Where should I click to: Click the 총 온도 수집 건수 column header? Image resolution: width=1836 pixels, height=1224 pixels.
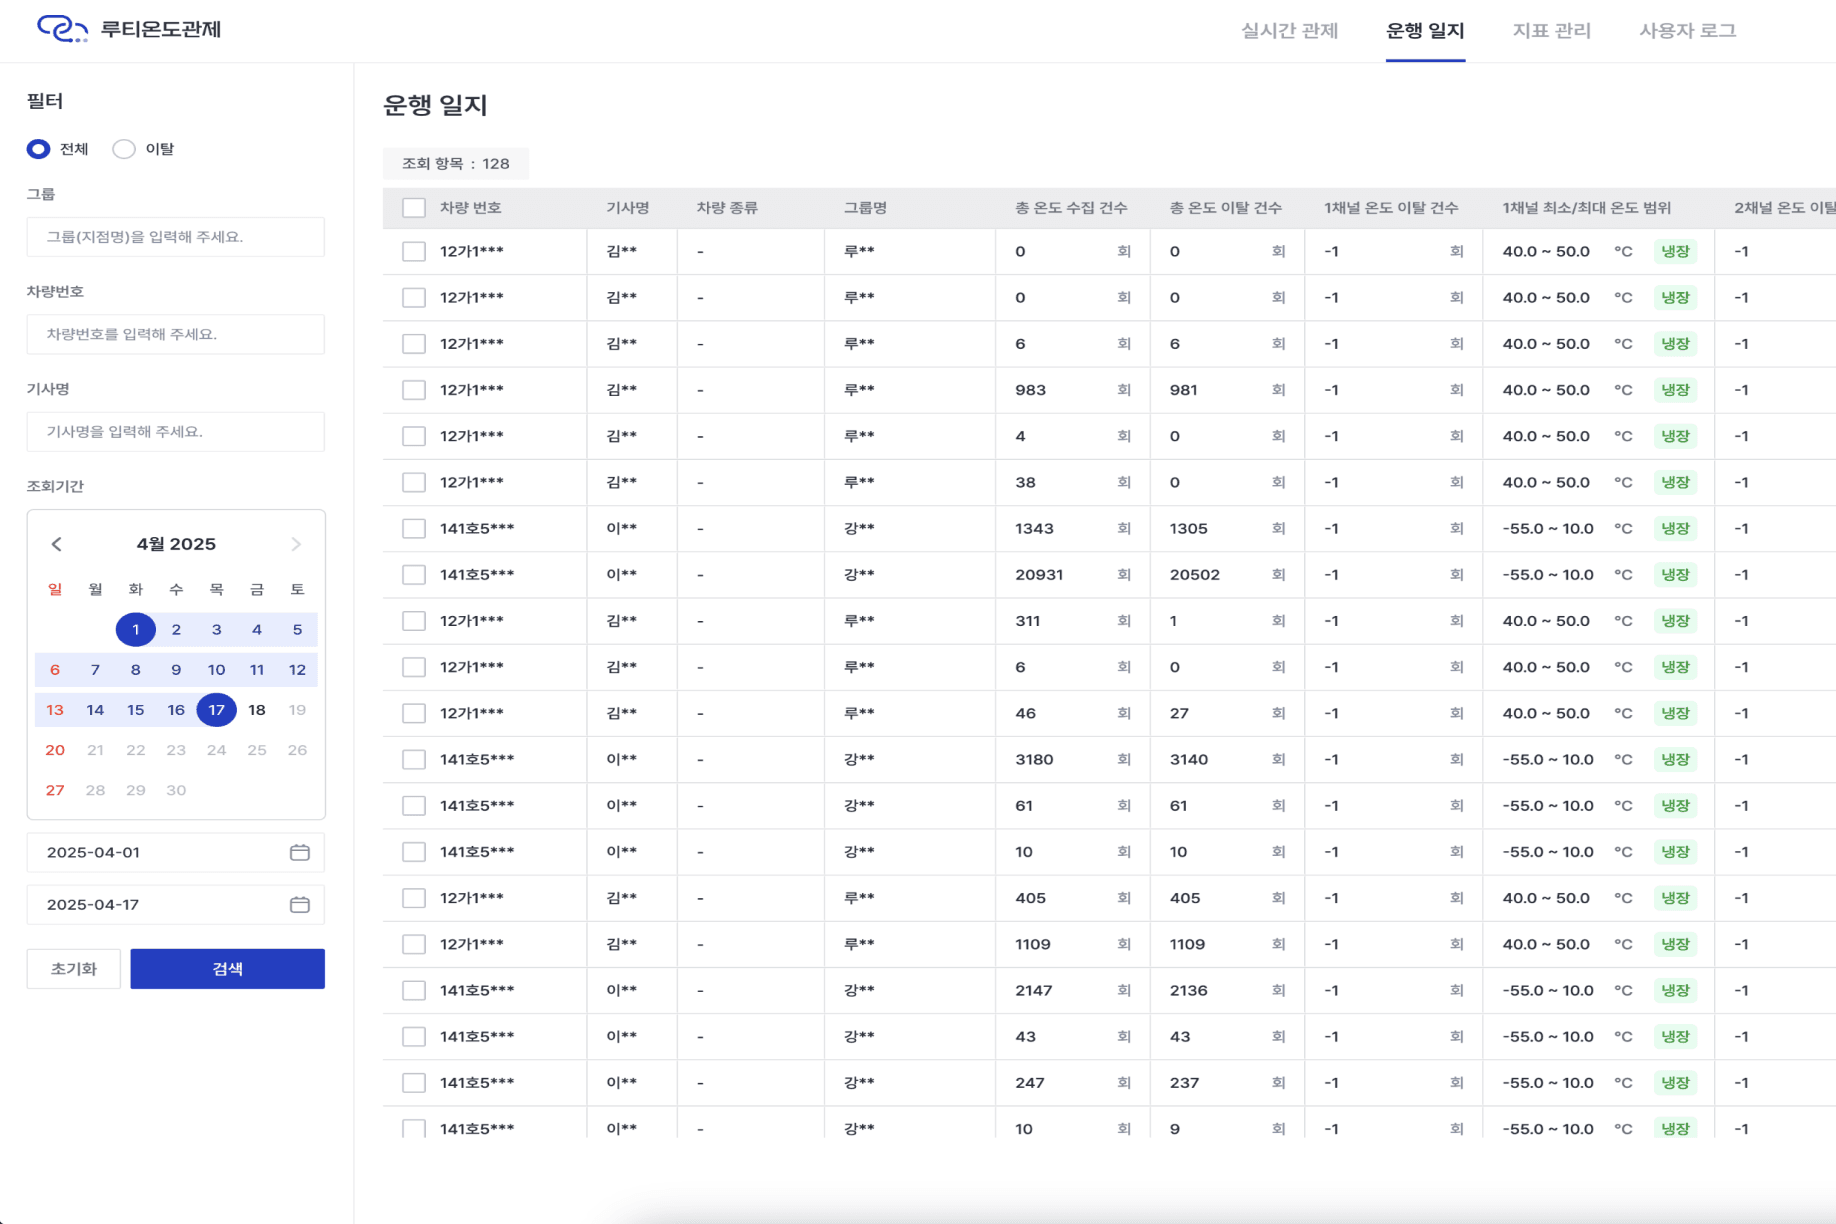pos(1071,208)
